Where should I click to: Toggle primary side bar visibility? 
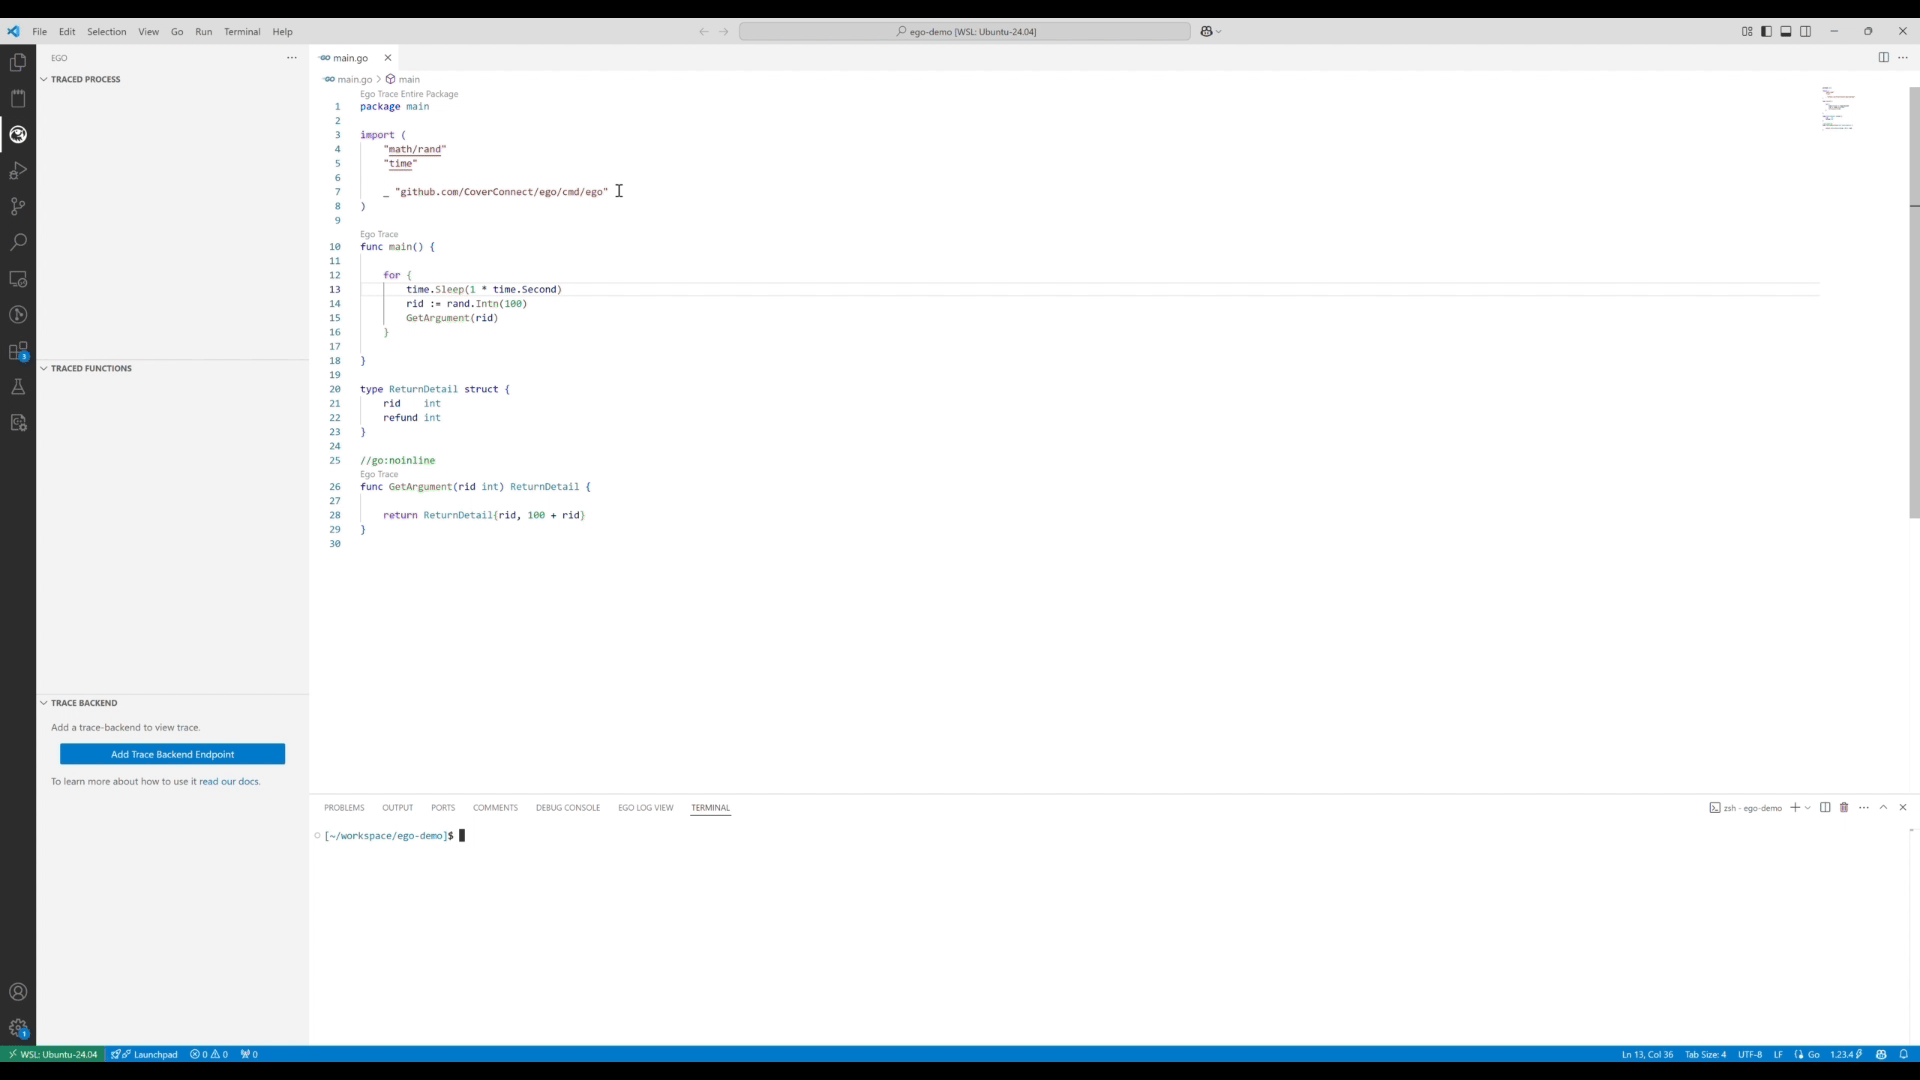pos(1767,31)
